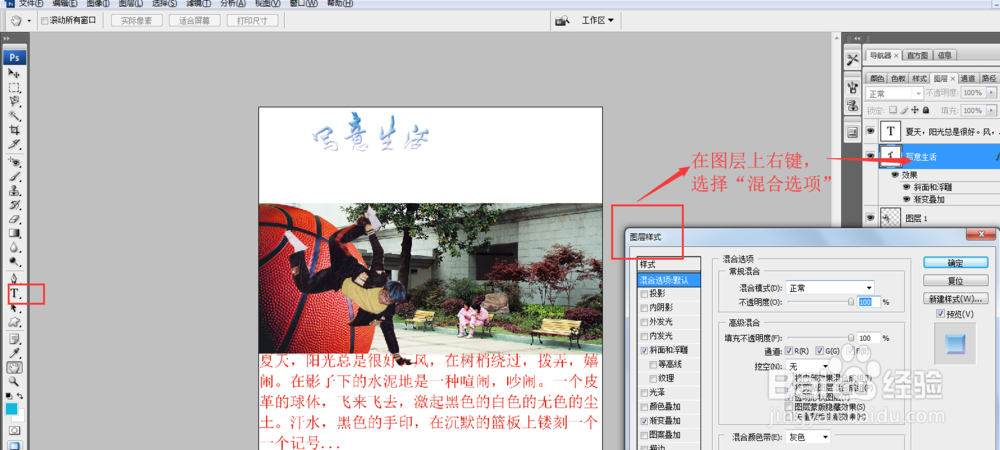The image size is (1000, 450).
Task: Open the 混合模式 dropdown in dialog
Action: (829, 287)
